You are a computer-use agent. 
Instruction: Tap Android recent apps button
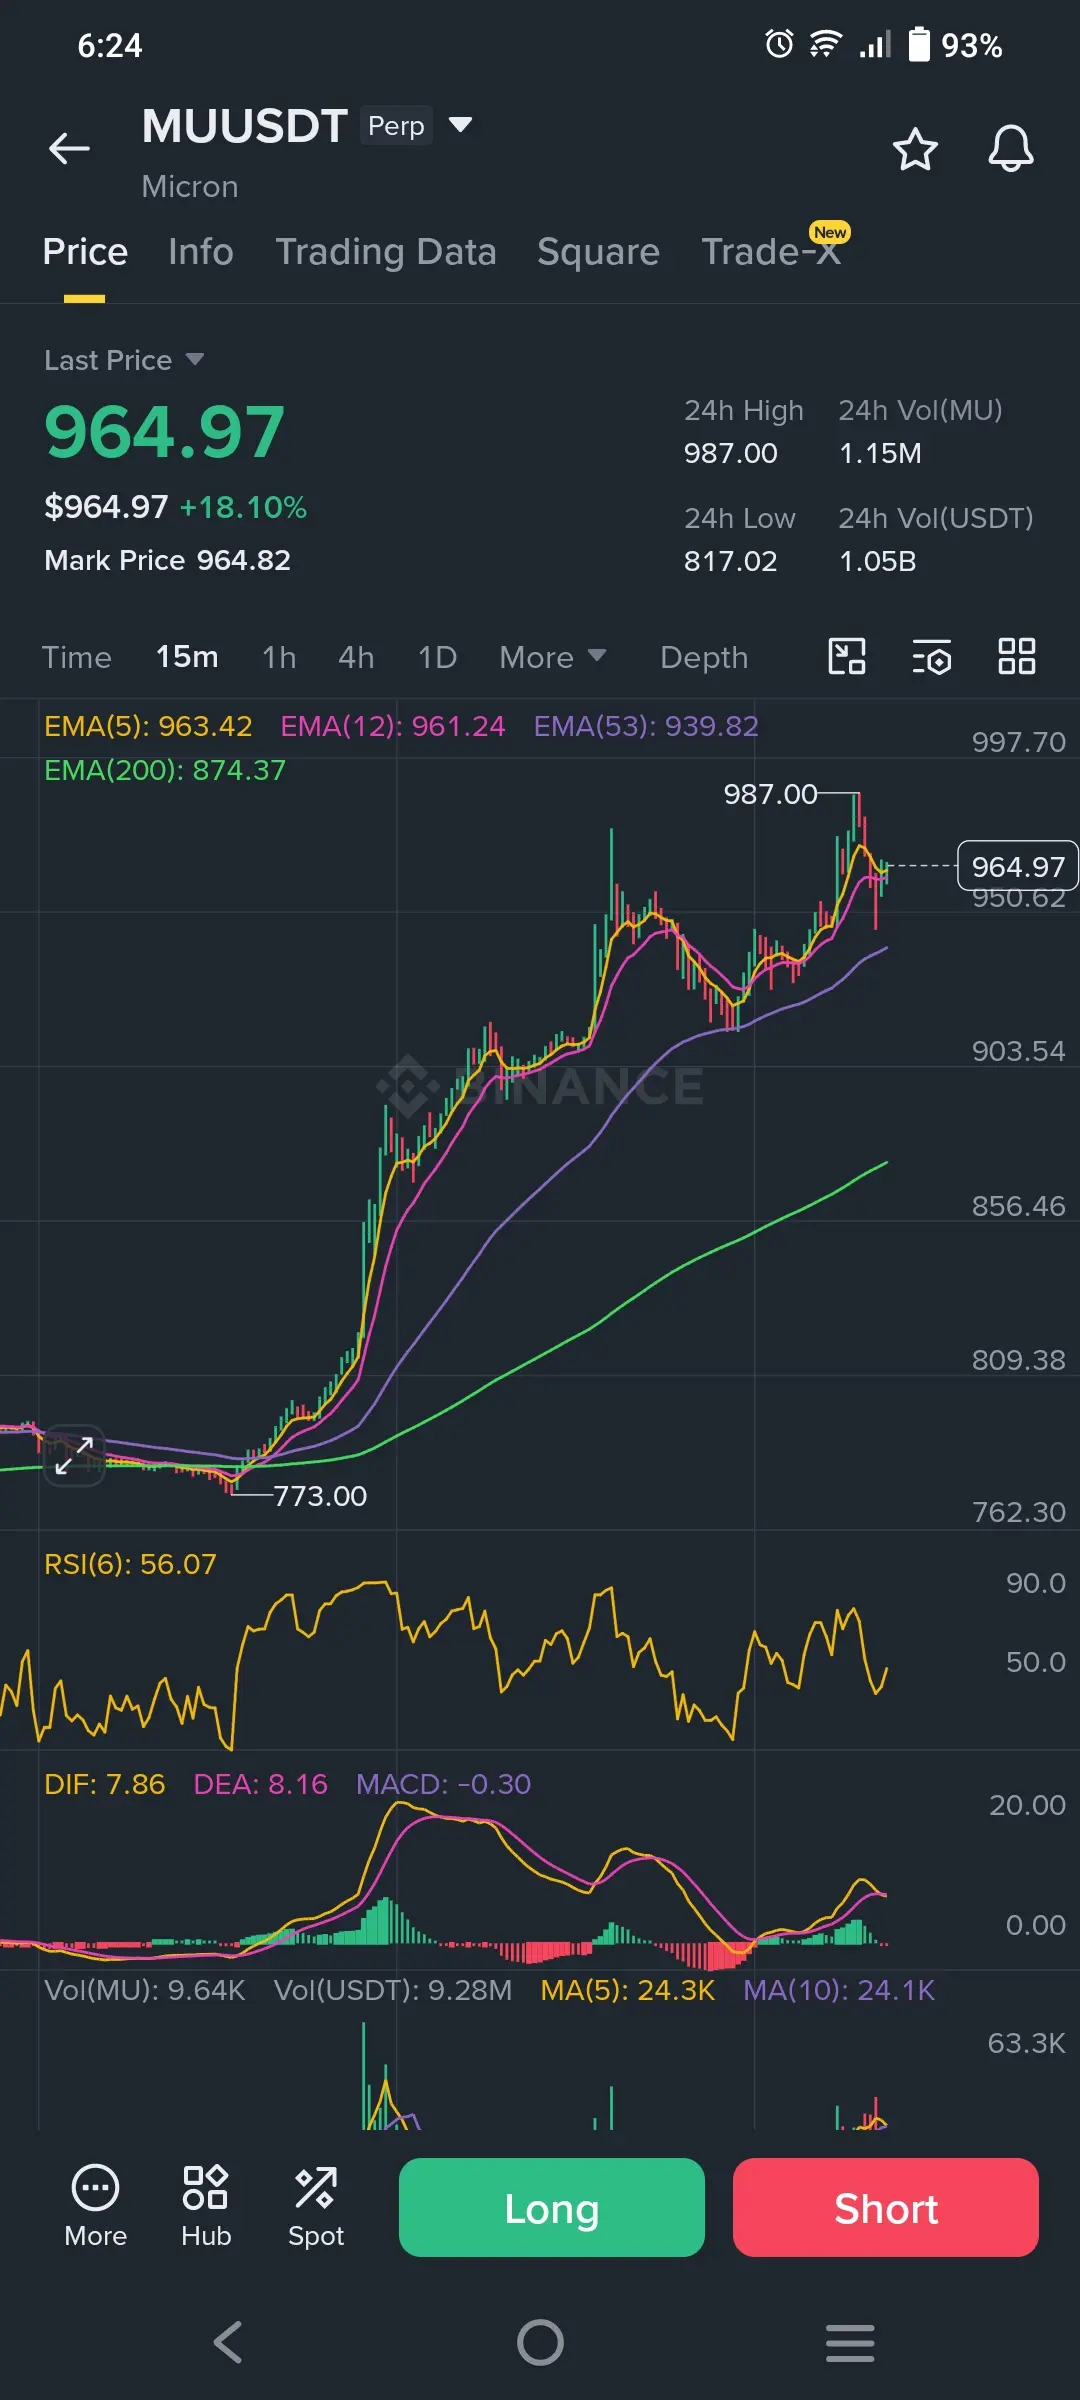click(x=850, y=2342)
